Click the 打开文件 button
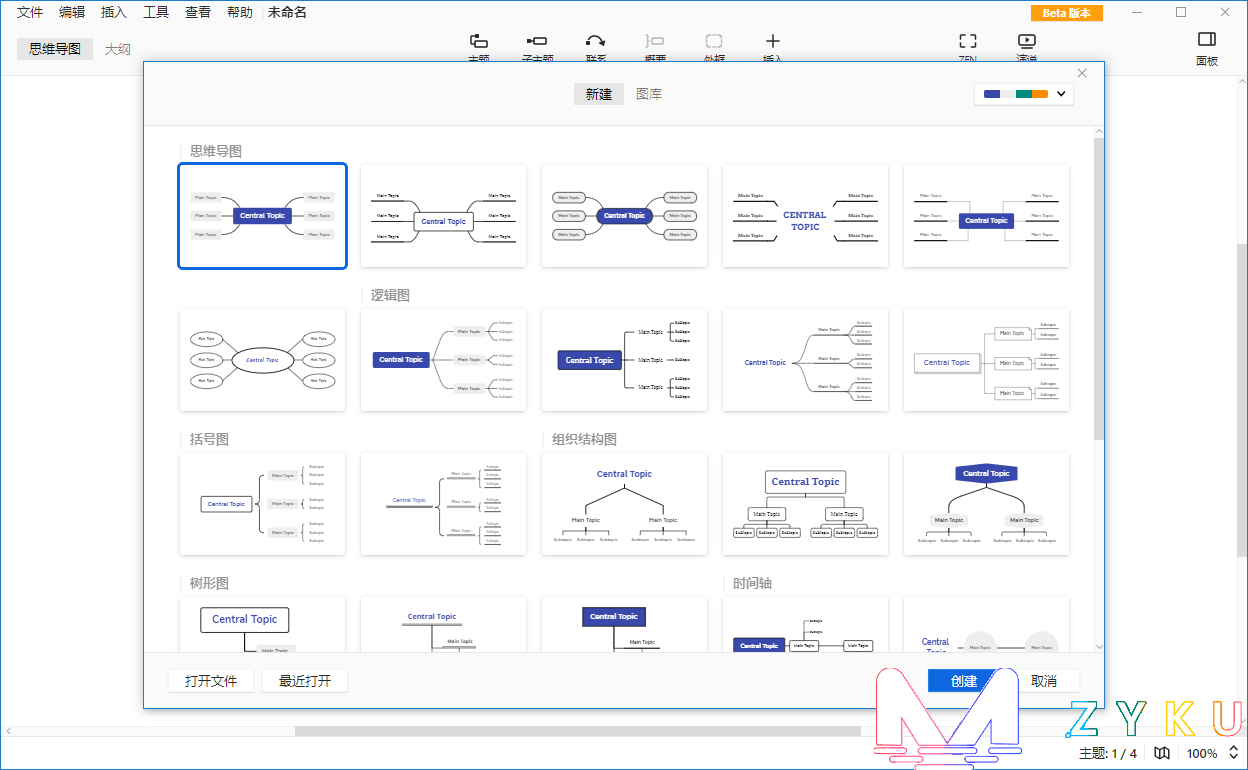Screen dimensions: 1248x770 (x=211, y=681)
